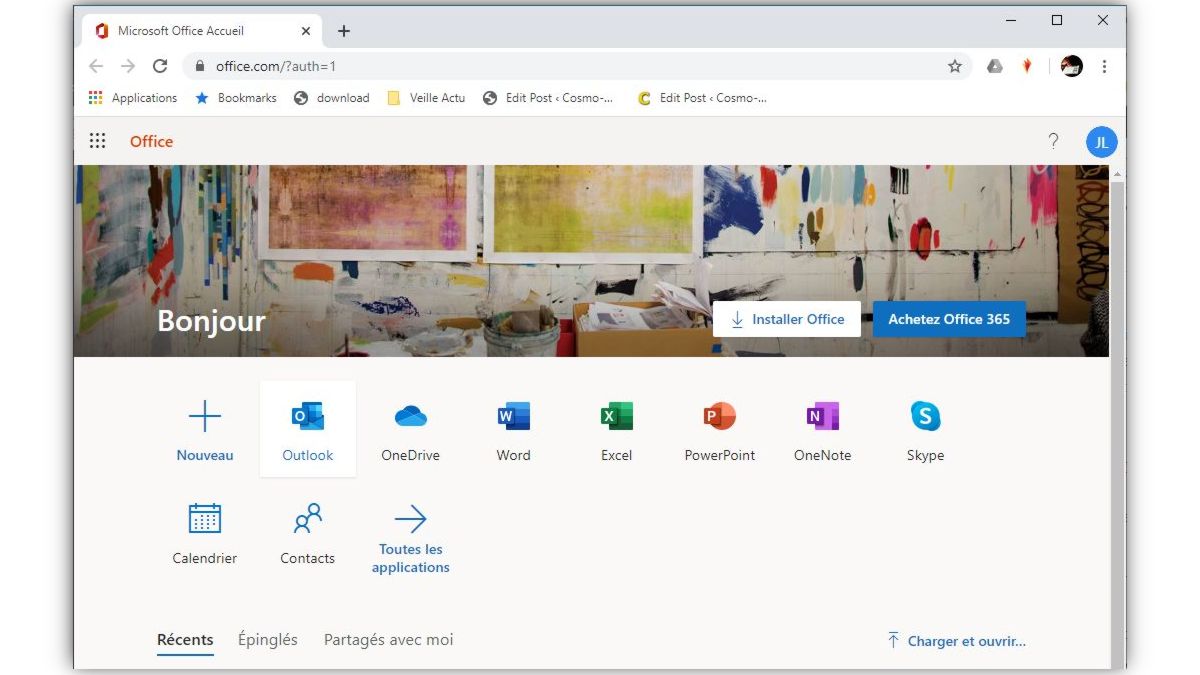Click the Nouveau plus icon

(x=204, y=417)
